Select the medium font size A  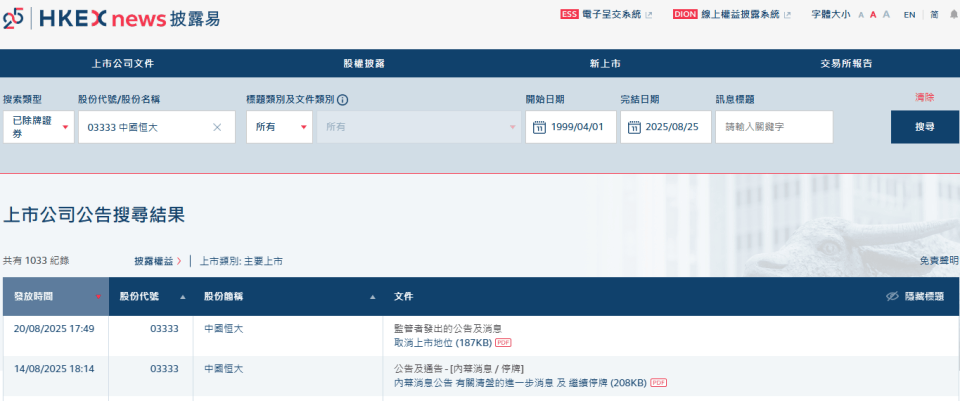[x=873, y=15]
